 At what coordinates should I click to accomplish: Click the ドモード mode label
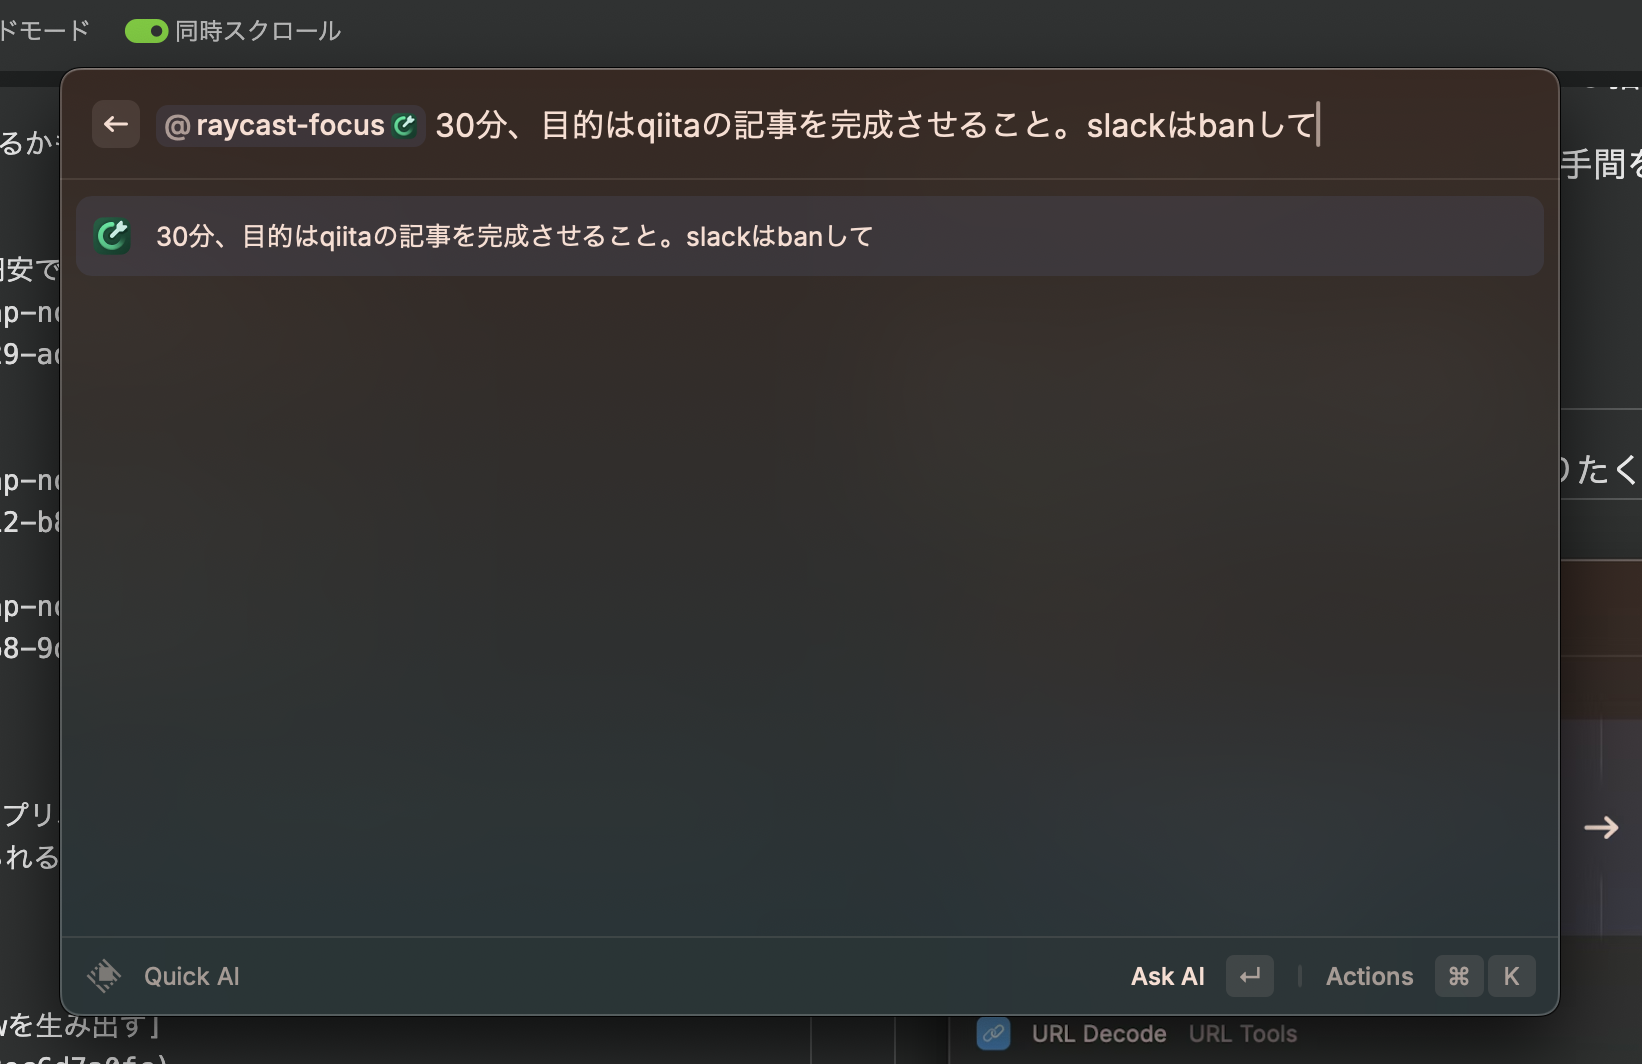[x=45, y=31]
